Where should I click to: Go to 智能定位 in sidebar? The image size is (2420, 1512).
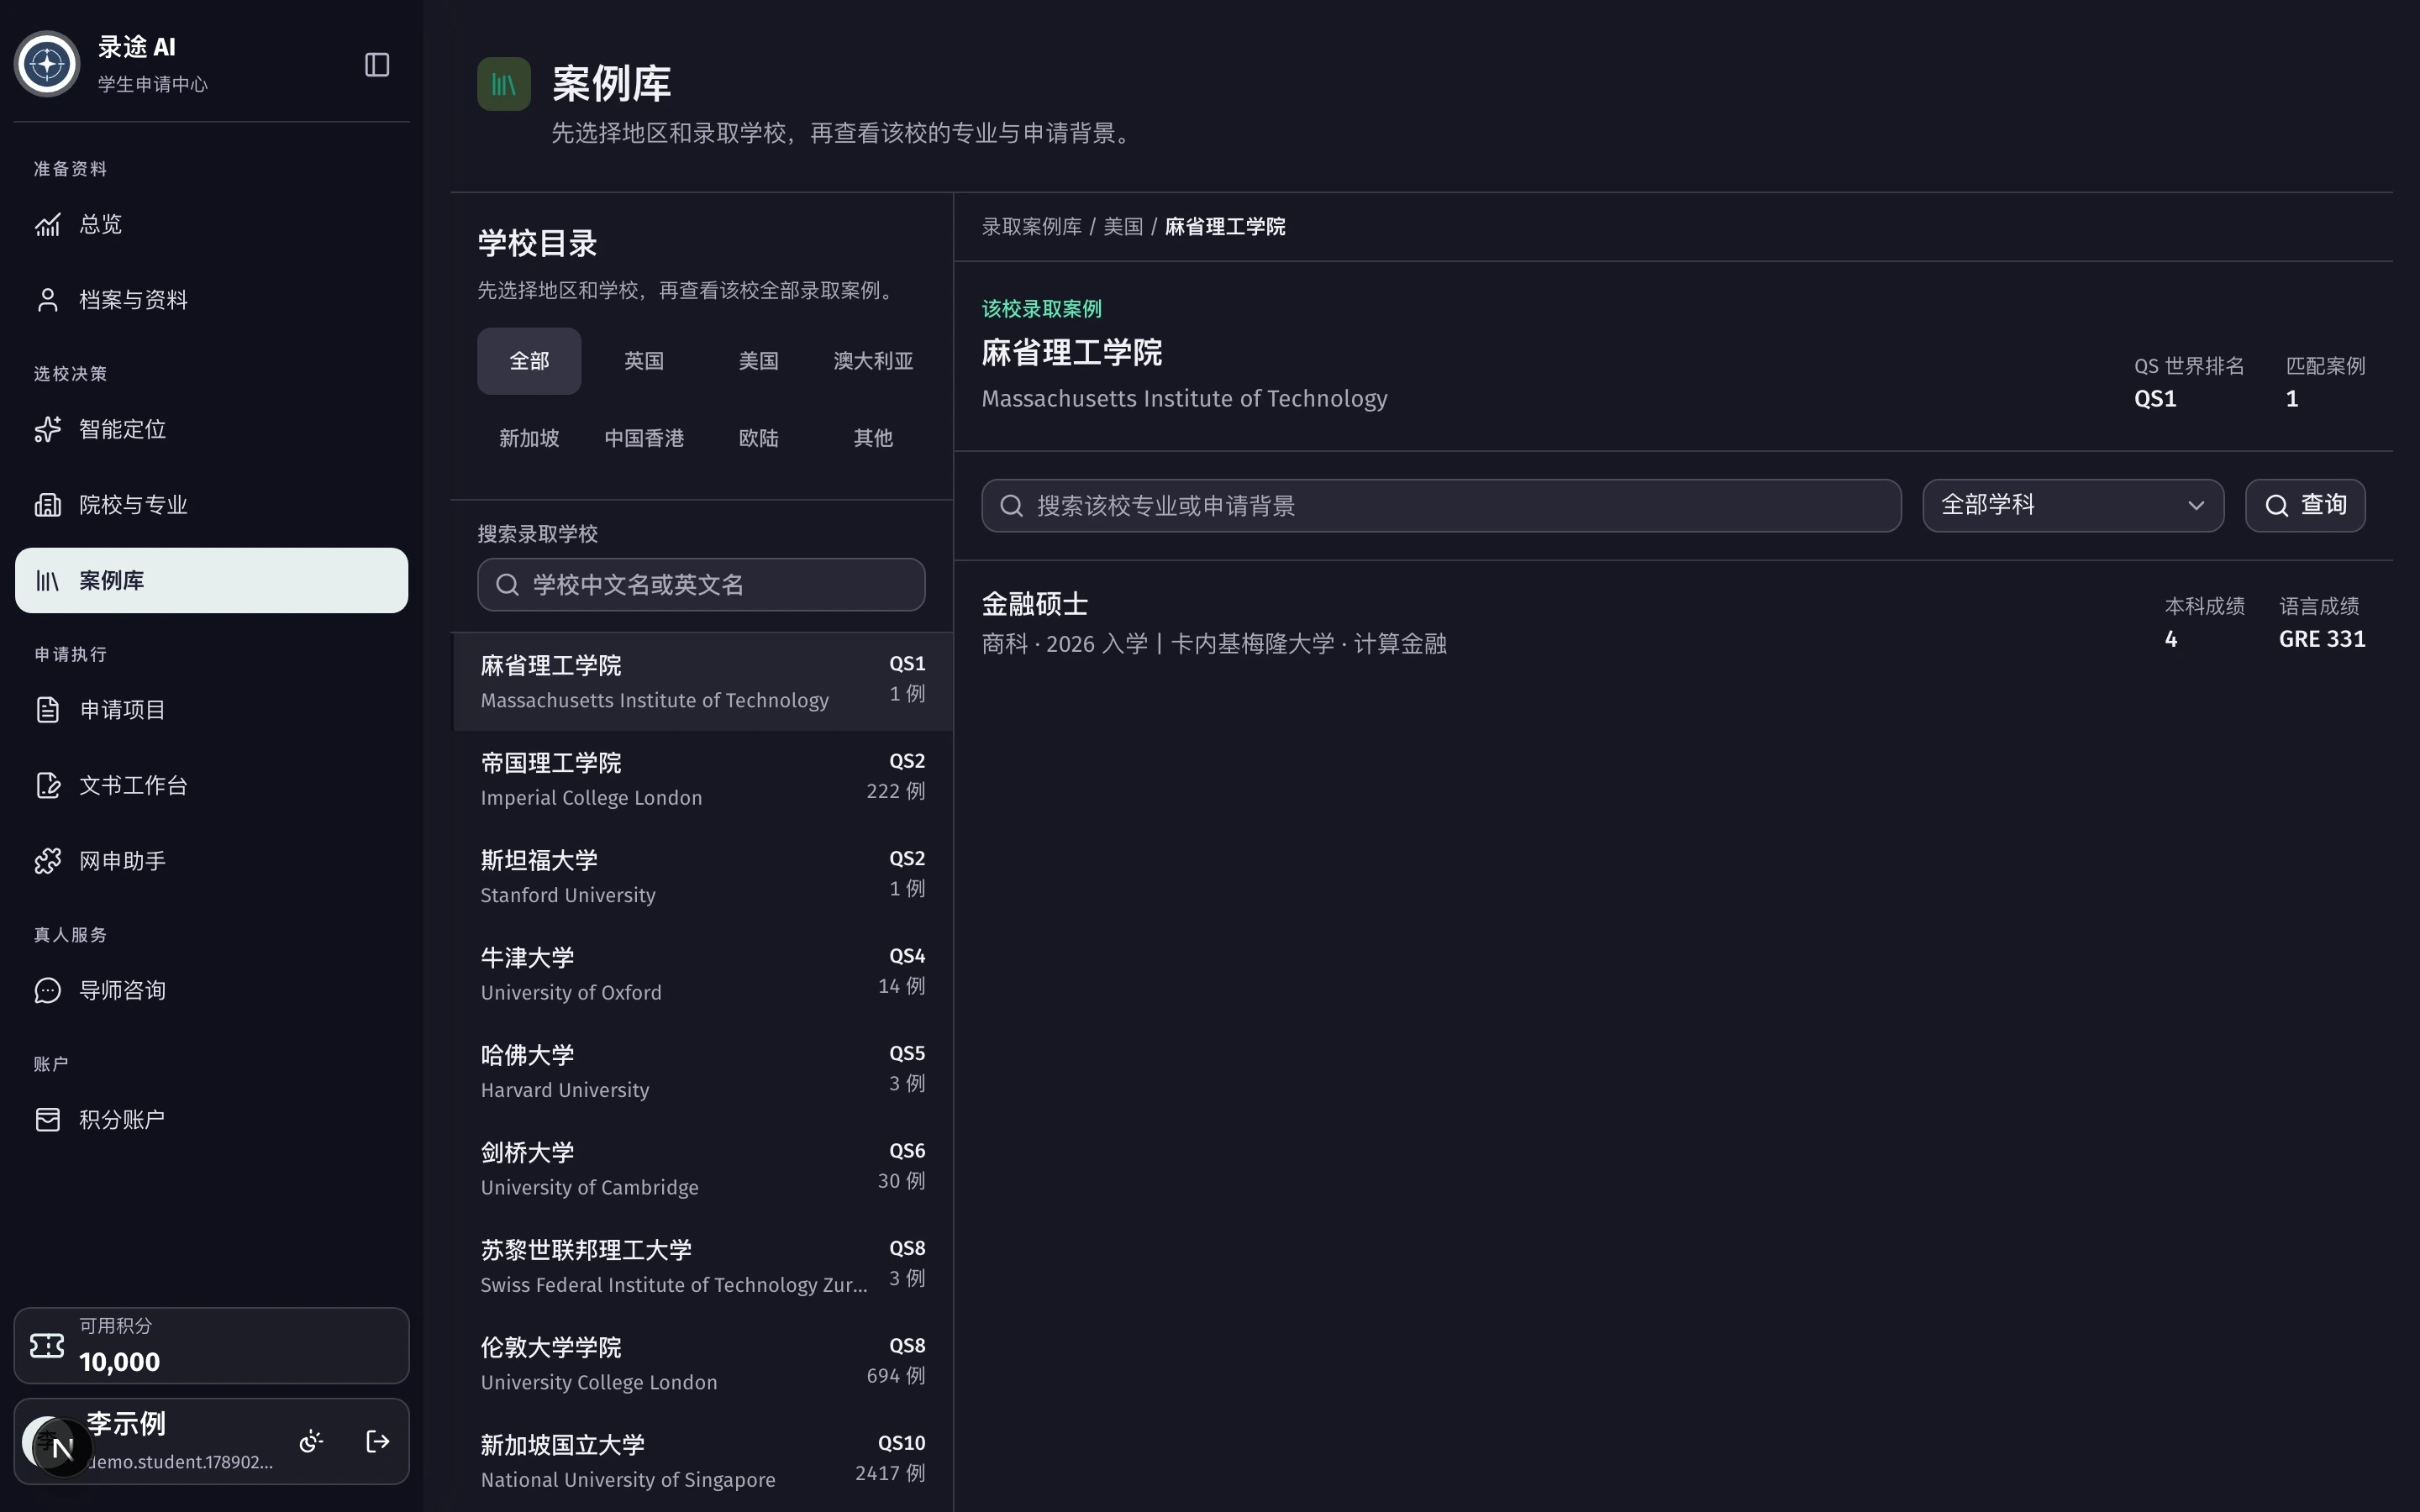pos(211,430)
